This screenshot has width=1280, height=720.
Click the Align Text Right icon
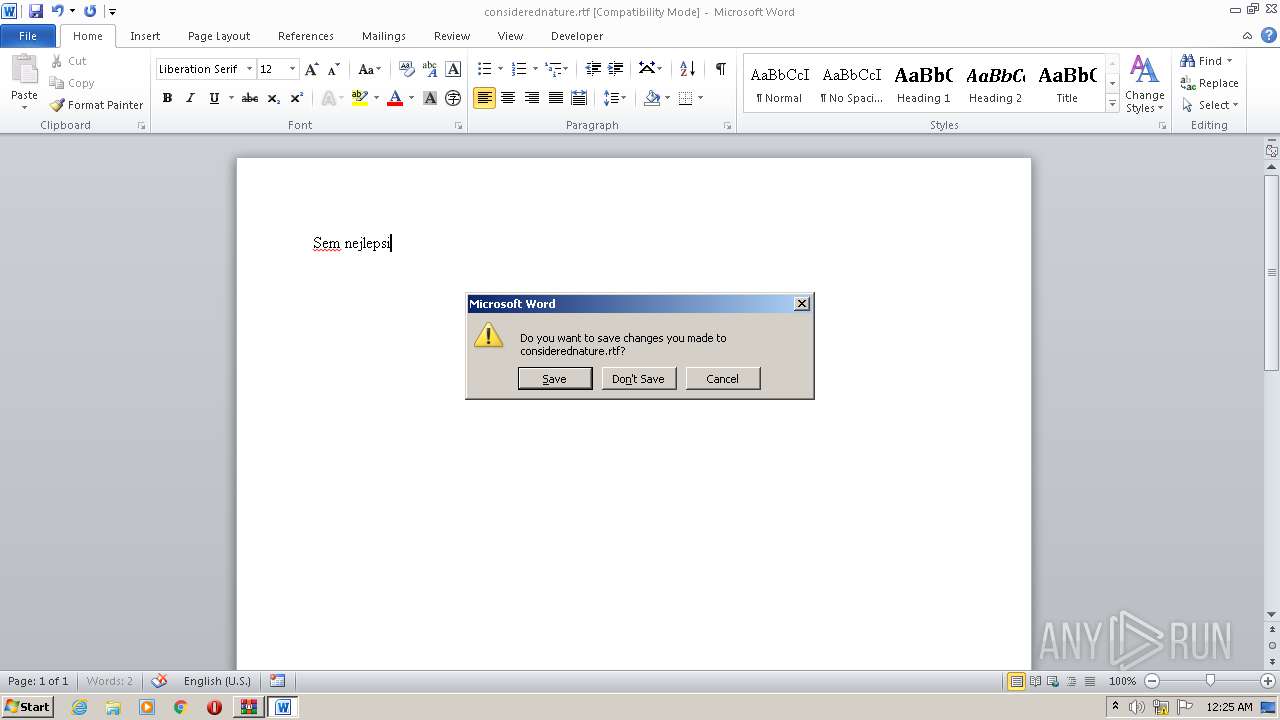pyautogui.click(x=532, y=98)
